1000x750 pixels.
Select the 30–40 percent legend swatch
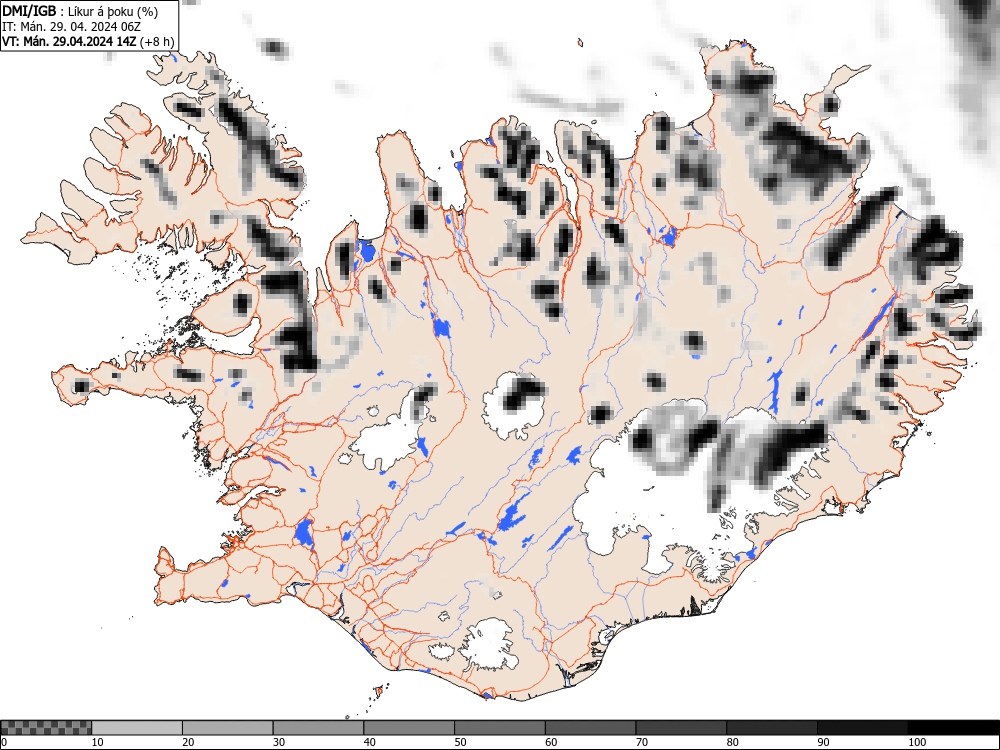318,728
